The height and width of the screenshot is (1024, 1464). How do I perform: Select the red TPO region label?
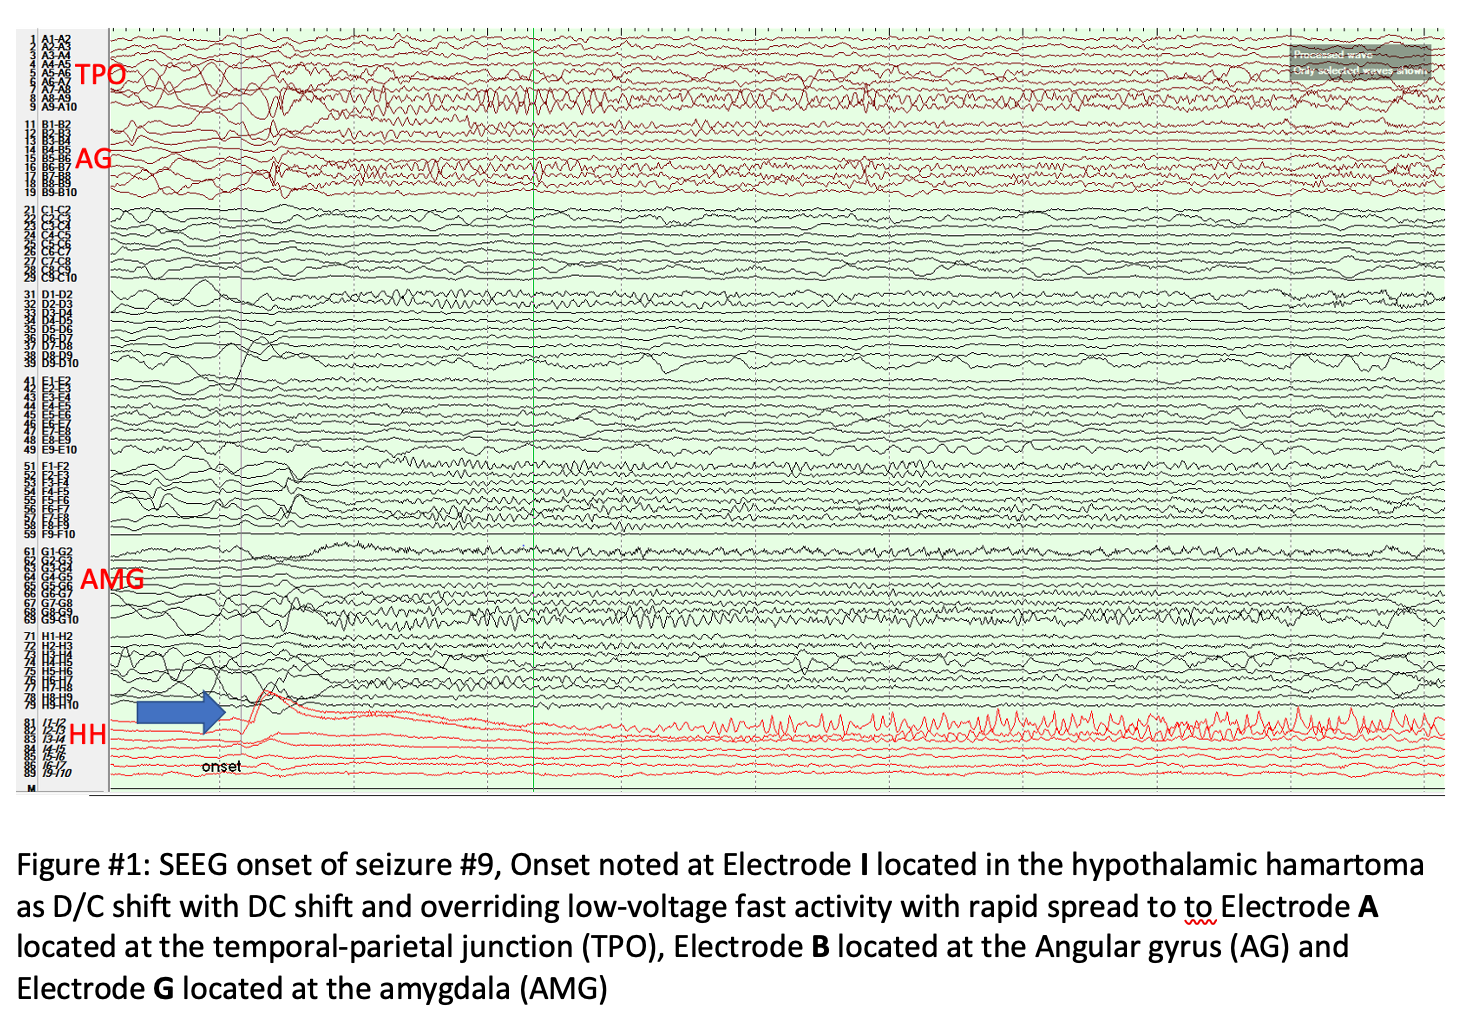(100, 75)
